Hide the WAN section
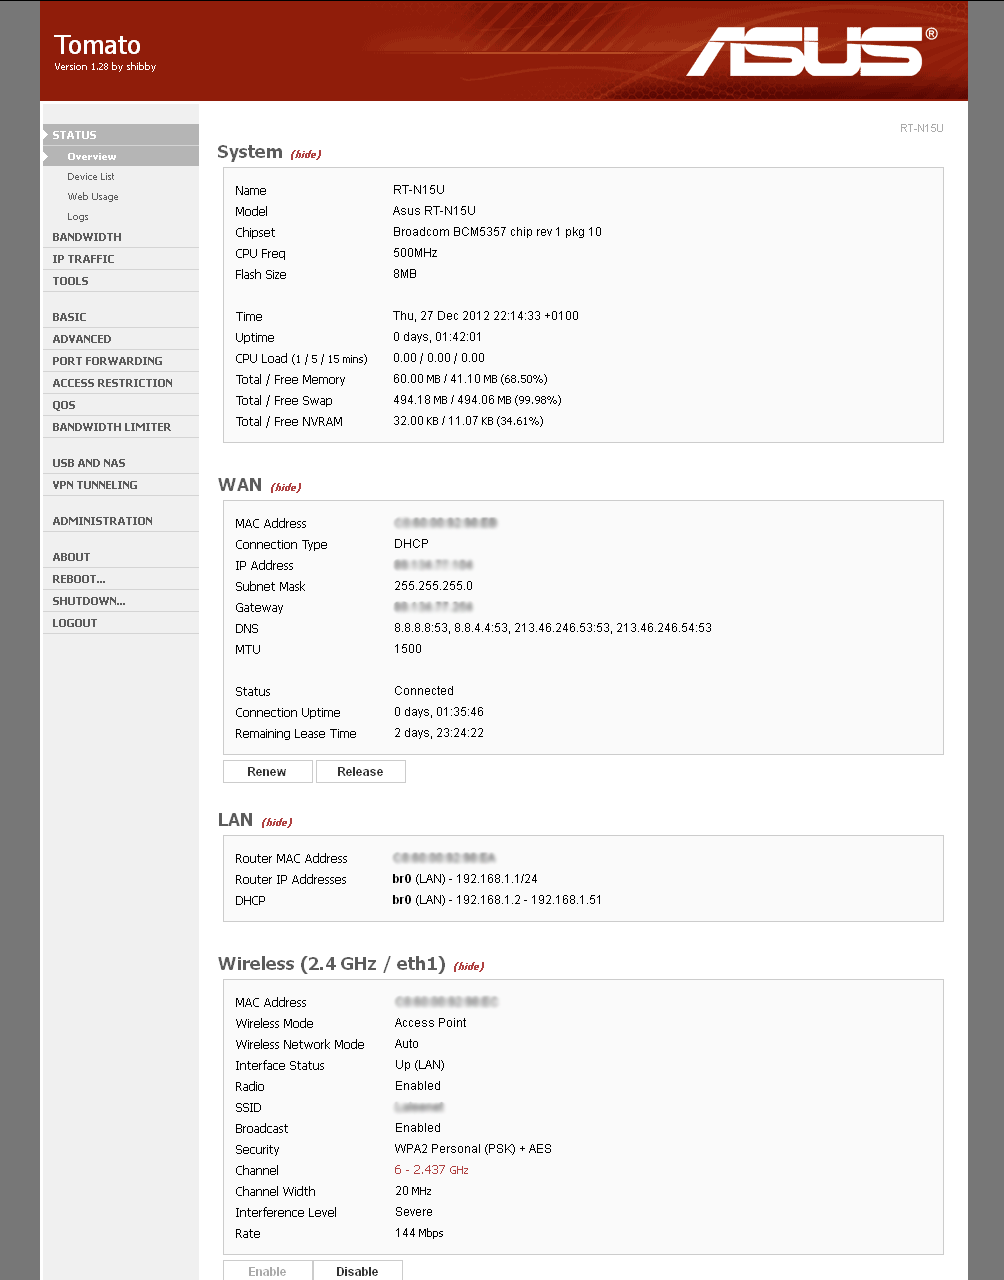Viewport: 1004px width, 1280px height. tap(286, 487)
